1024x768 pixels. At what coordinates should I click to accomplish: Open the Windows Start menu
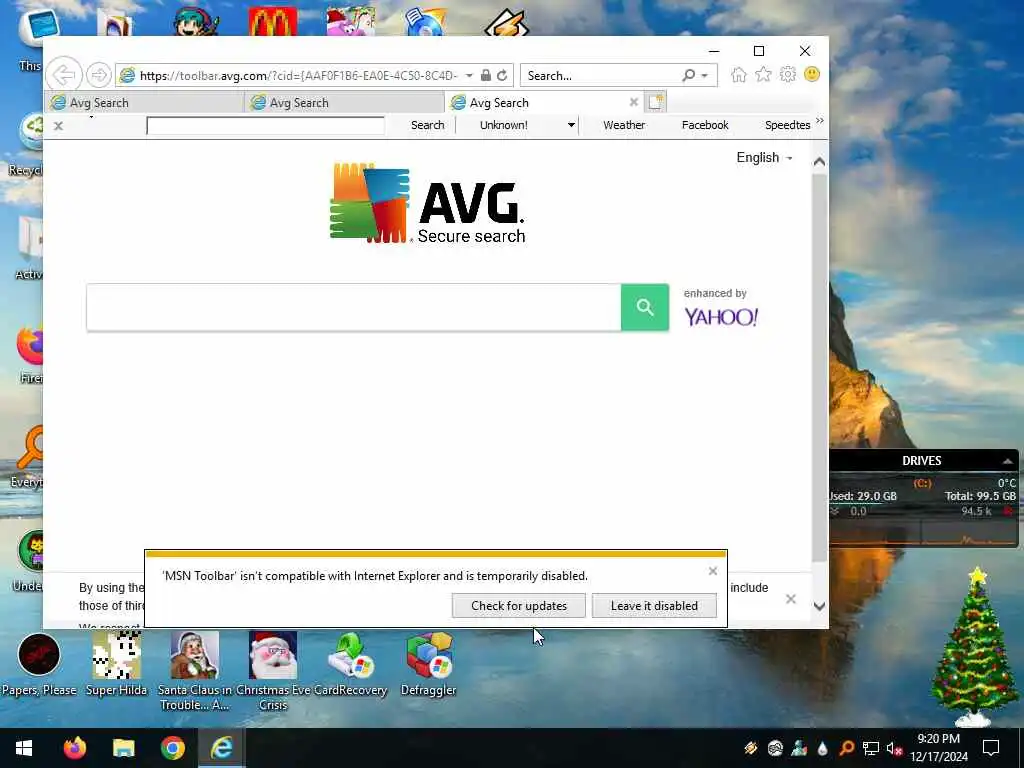24,748
